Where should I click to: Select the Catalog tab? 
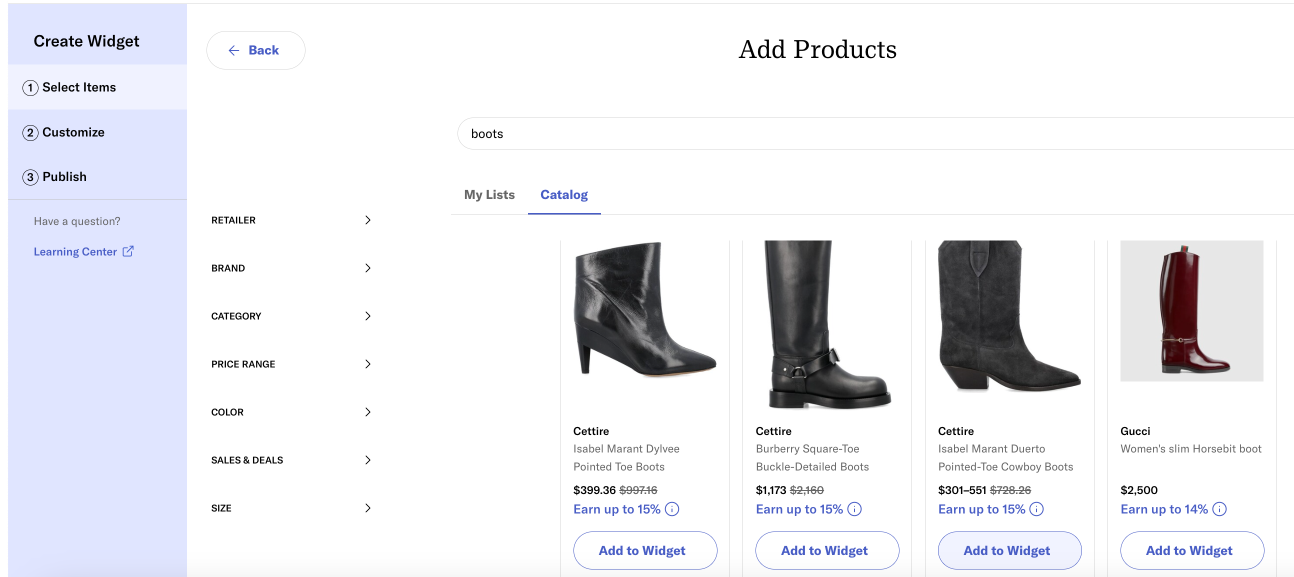click(564, 195)
